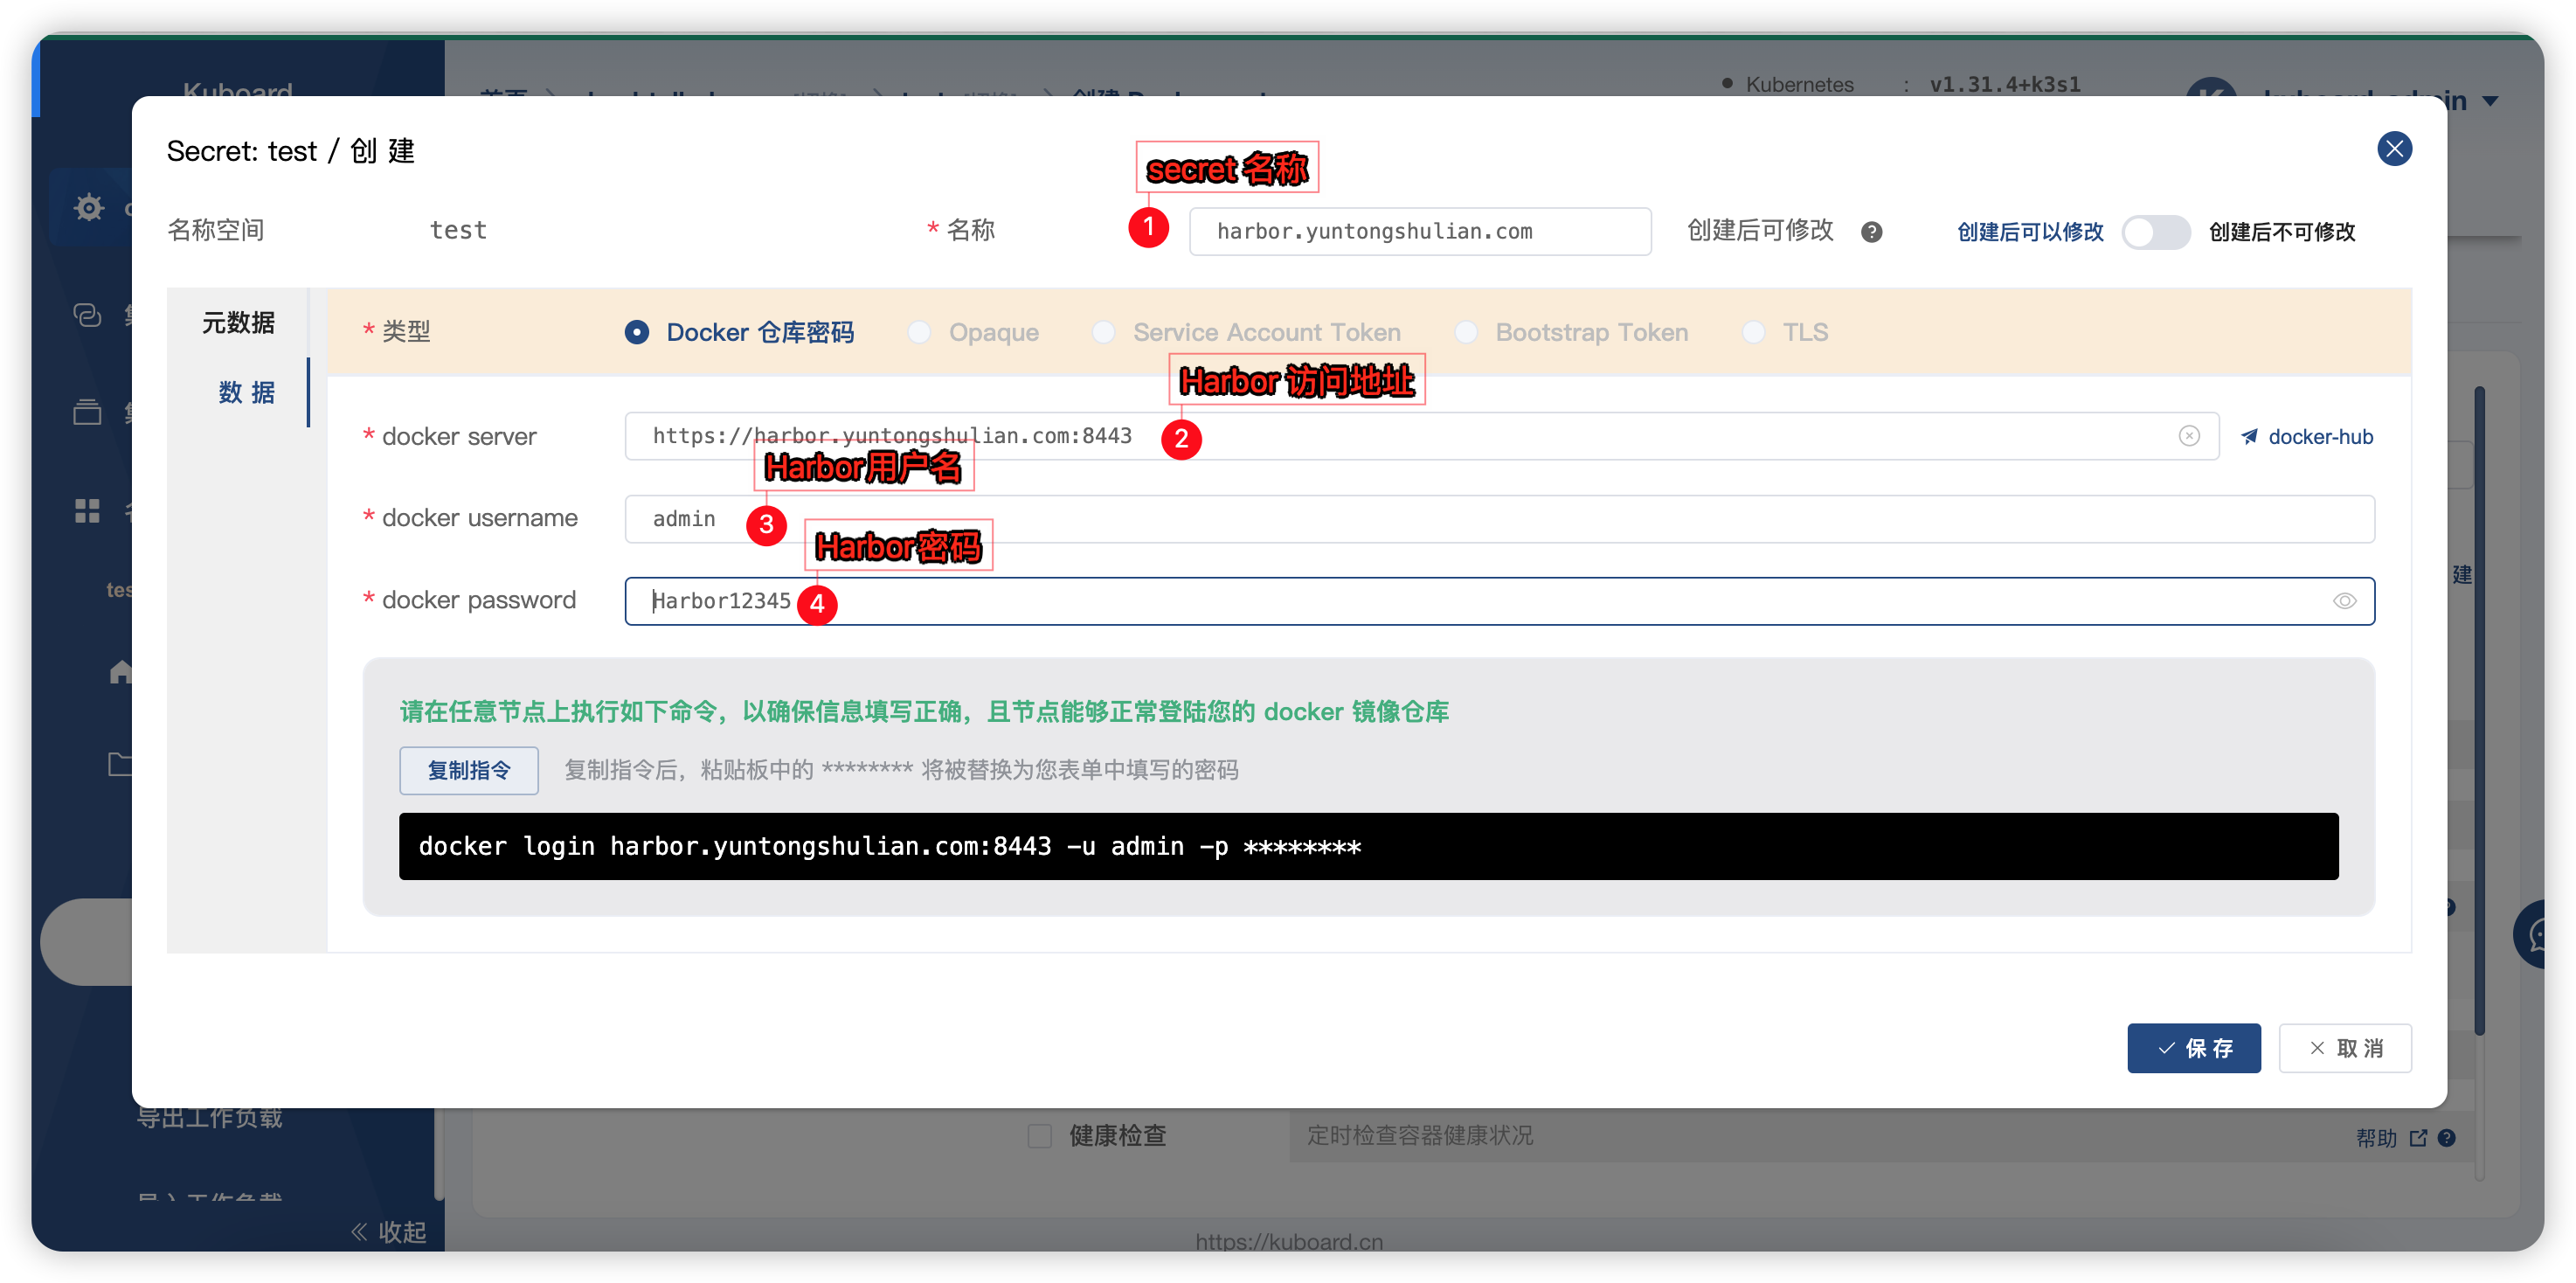Select the TLS type radio
The height and width of the screenshot is (1283, 2576).
(x=1753, y=332)
